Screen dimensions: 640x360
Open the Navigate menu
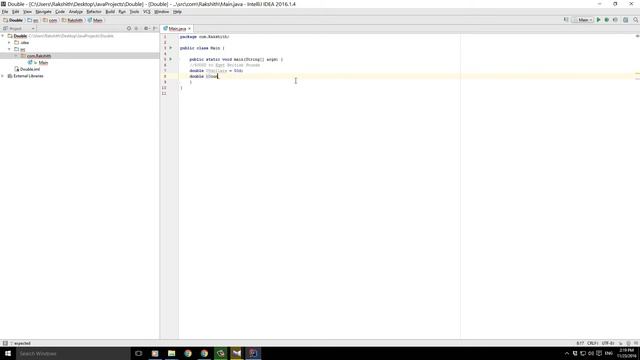tap(43, 12)
